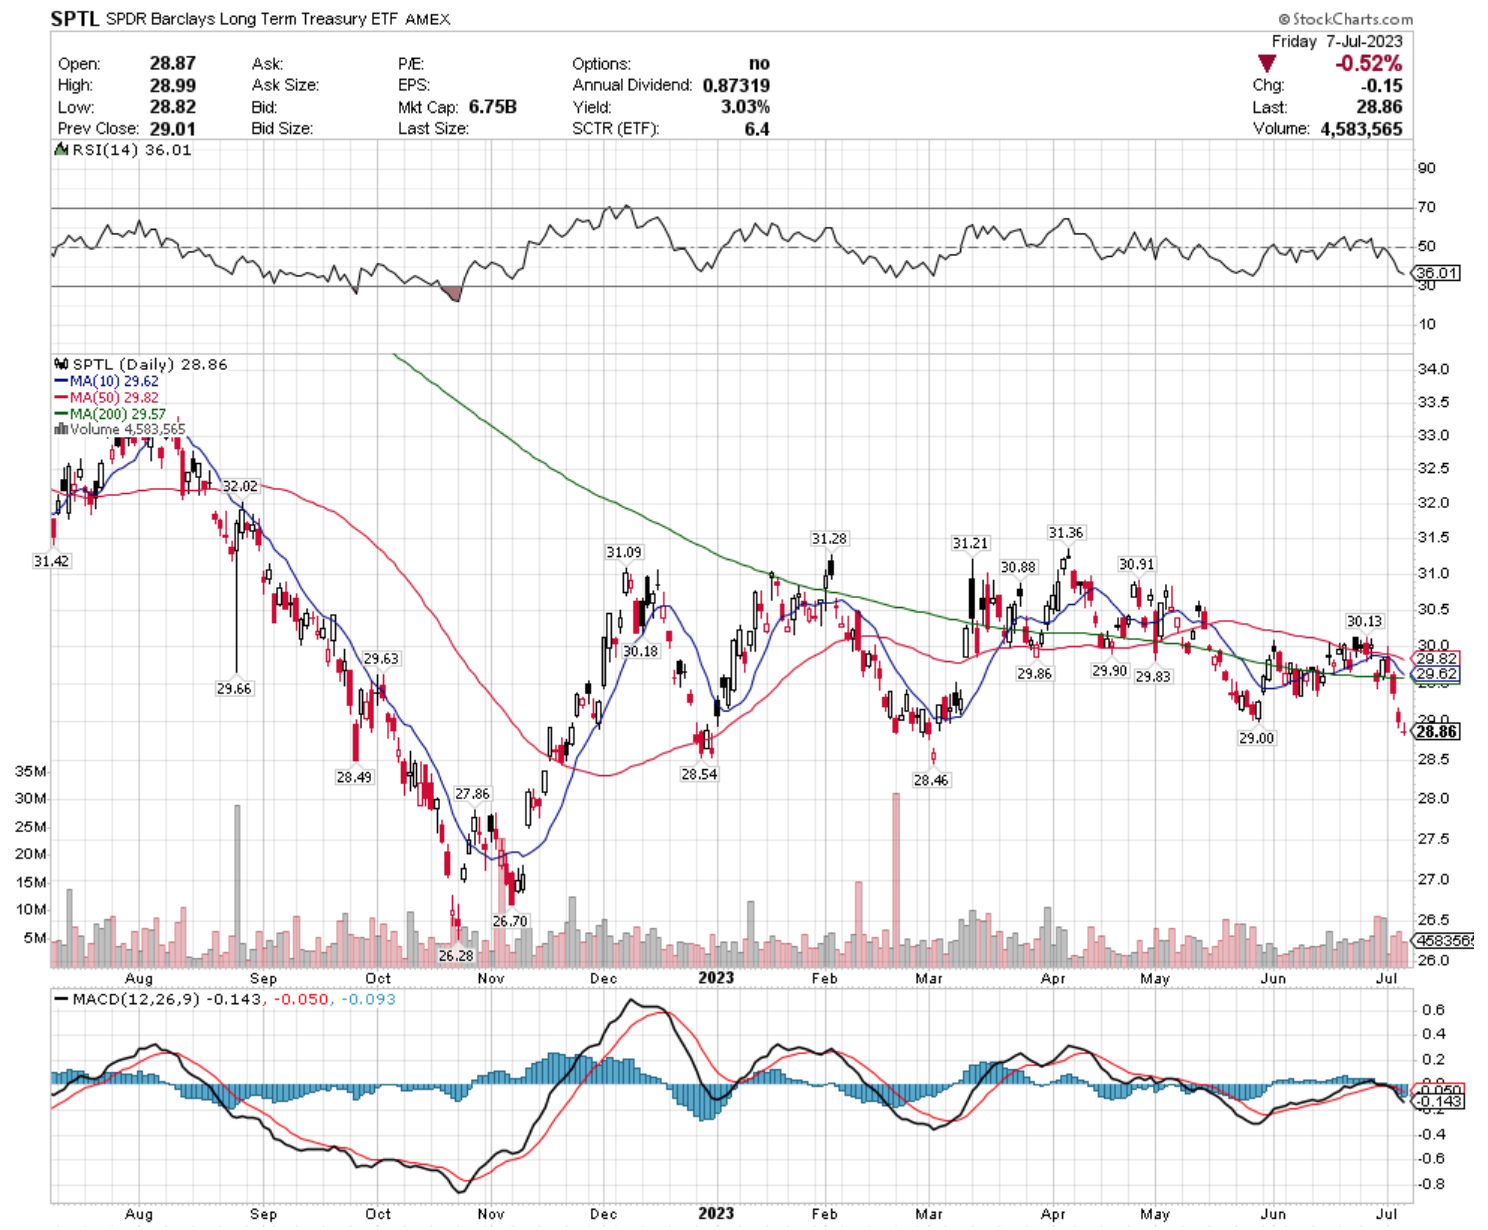Image resolution: width=1488 pixels, height=1230 pixels.
Task: Click the Options no value
Action: [759, 63]
